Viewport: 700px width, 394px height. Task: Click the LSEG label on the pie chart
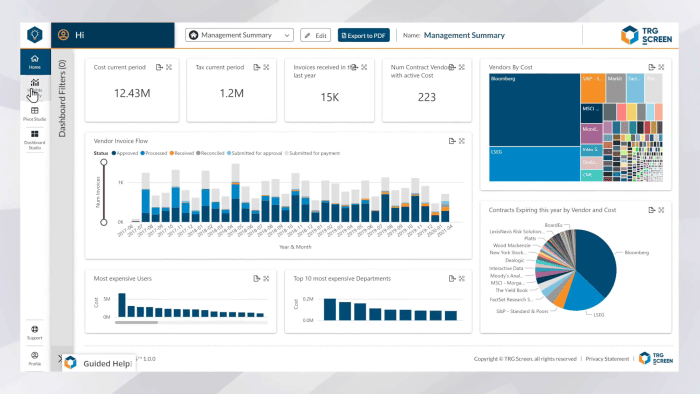[599, 315]
